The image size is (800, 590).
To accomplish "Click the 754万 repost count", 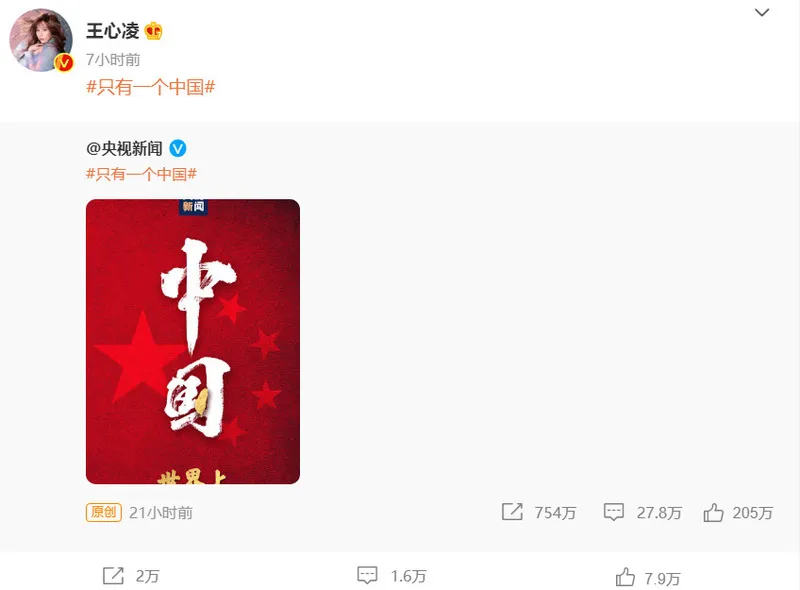I will pyautogui.click(x=555, y=512).
